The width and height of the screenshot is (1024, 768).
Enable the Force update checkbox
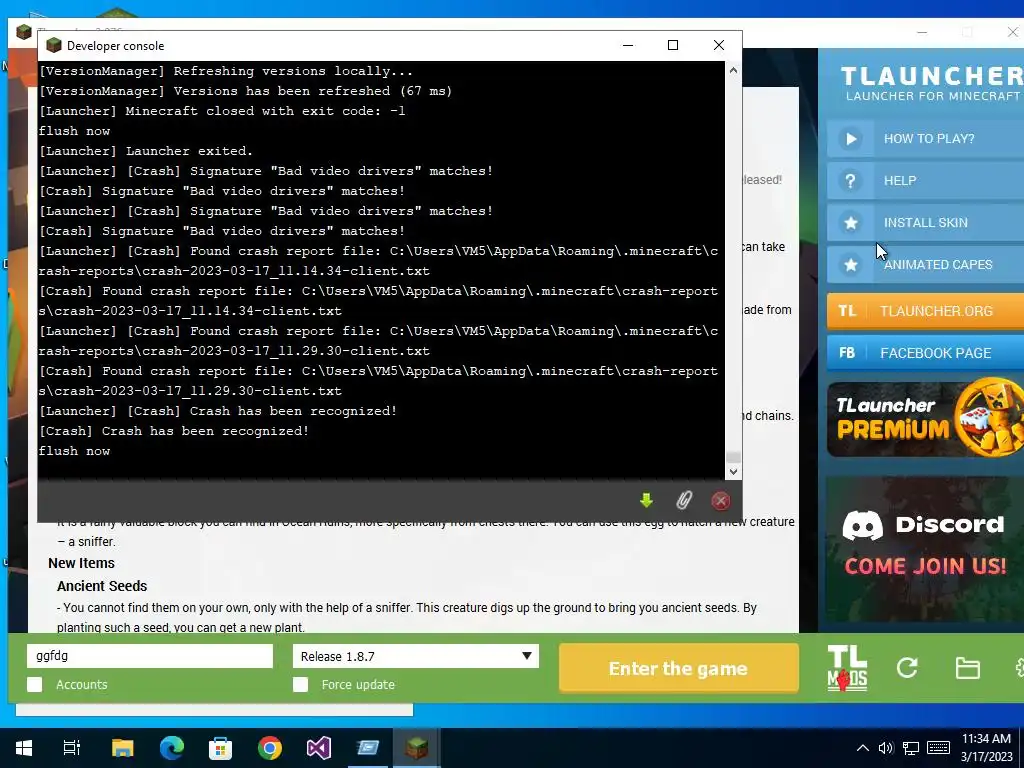point(300,684)
